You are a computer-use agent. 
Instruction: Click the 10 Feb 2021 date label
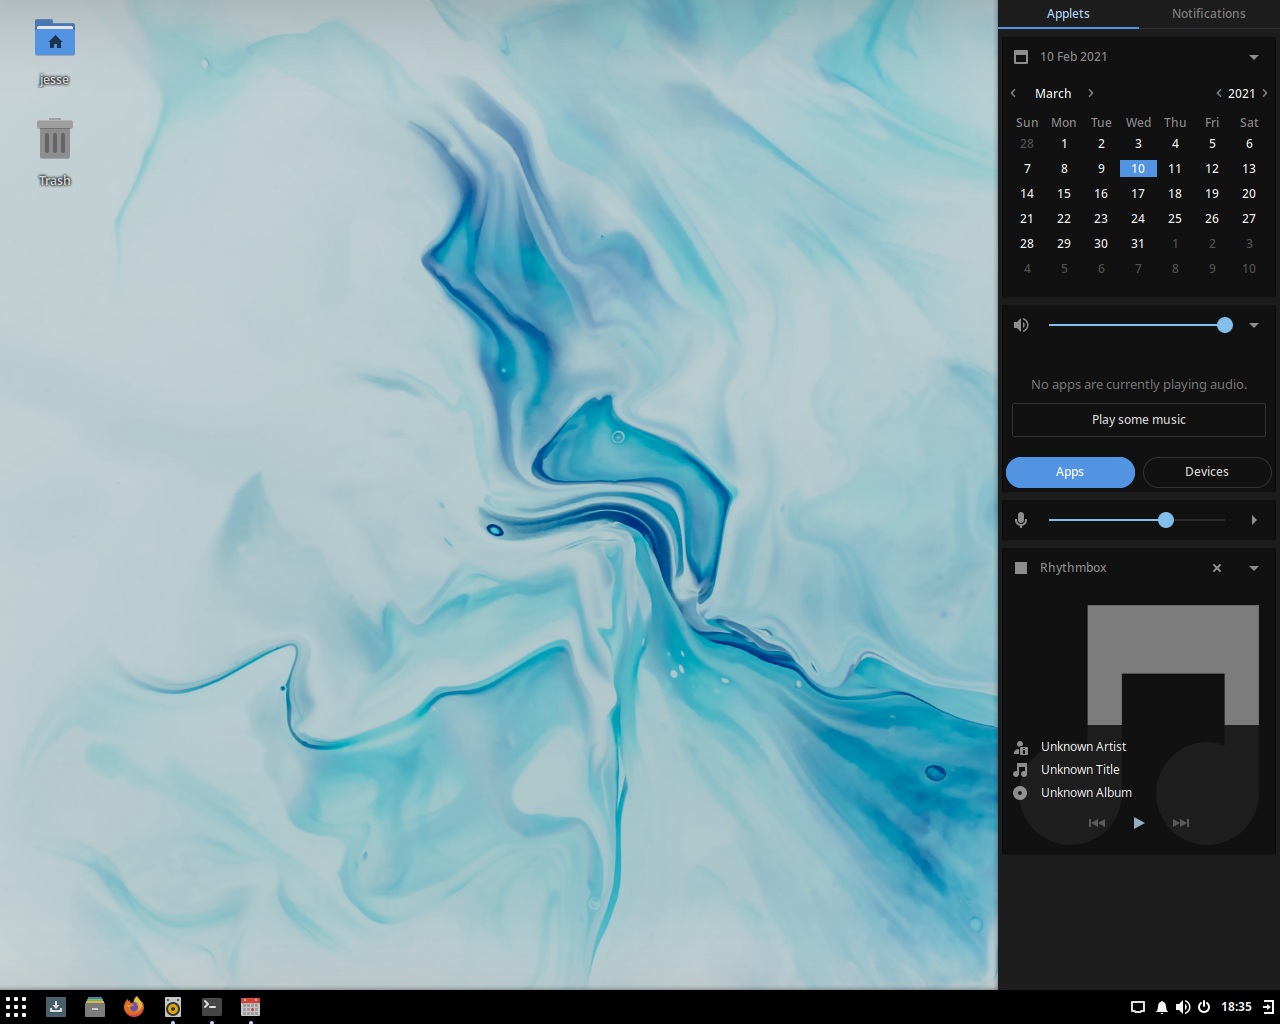(x=1074, y=57)
